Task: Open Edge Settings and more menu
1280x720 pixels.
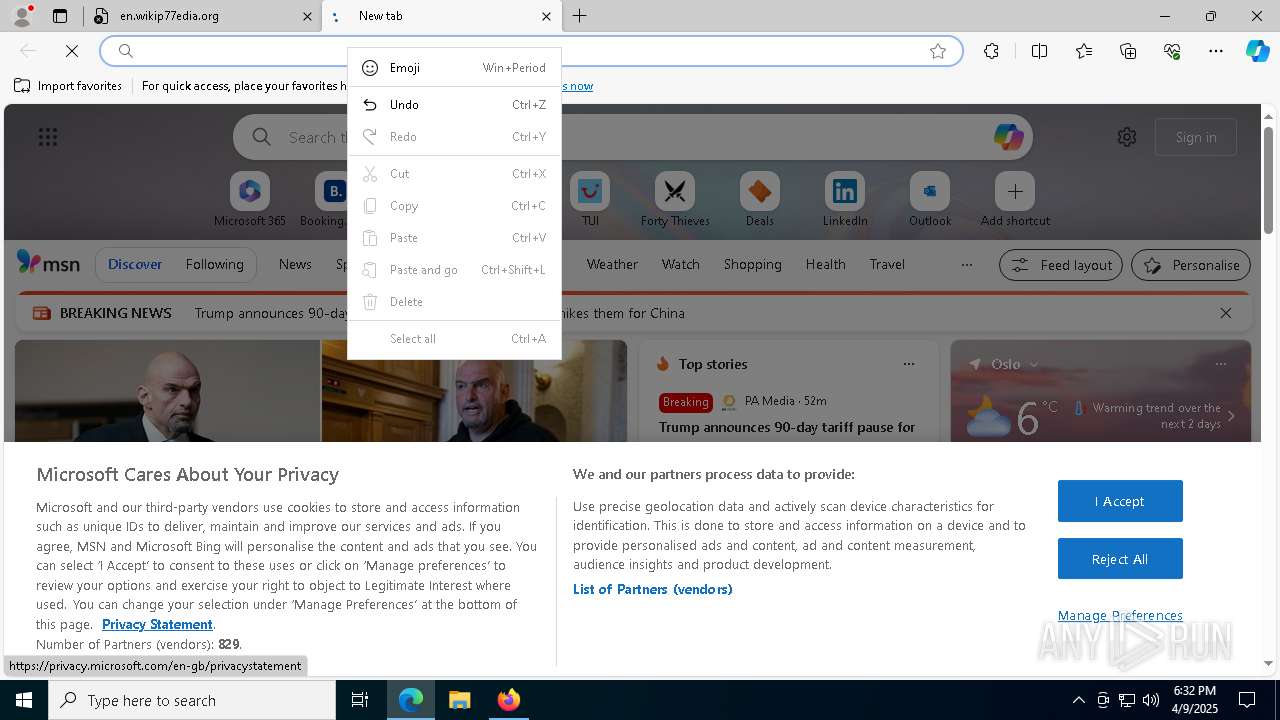Action: point(1216,51)
